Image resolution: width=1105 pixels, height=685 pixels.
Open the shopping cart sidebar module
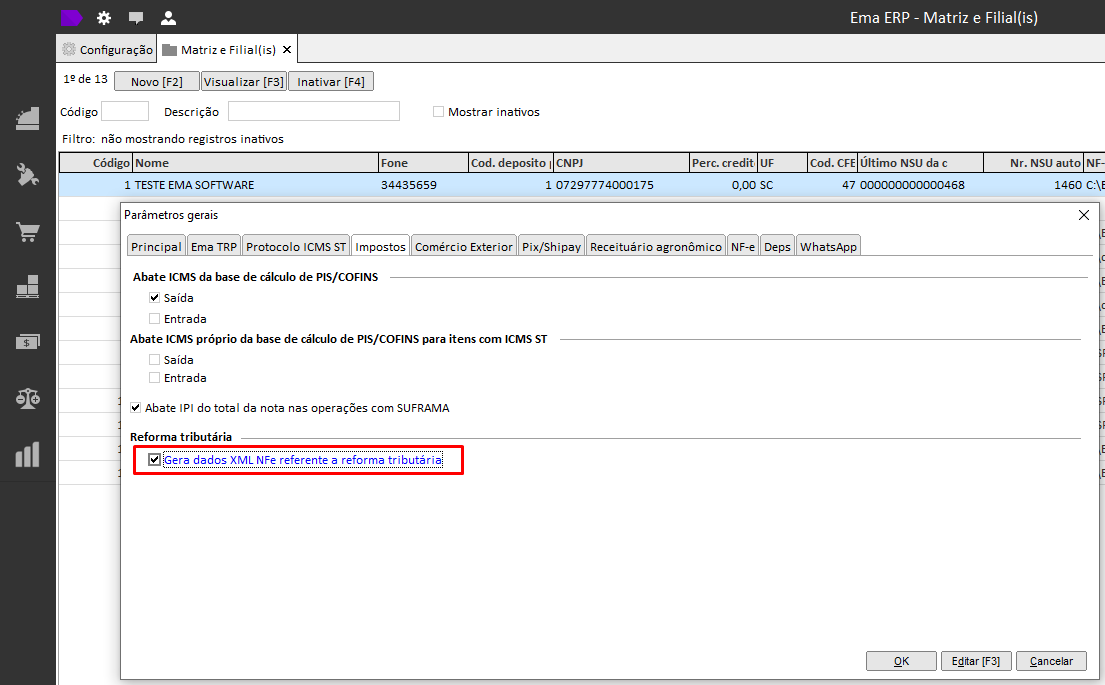pyautogui.click(x=28, y=232)
